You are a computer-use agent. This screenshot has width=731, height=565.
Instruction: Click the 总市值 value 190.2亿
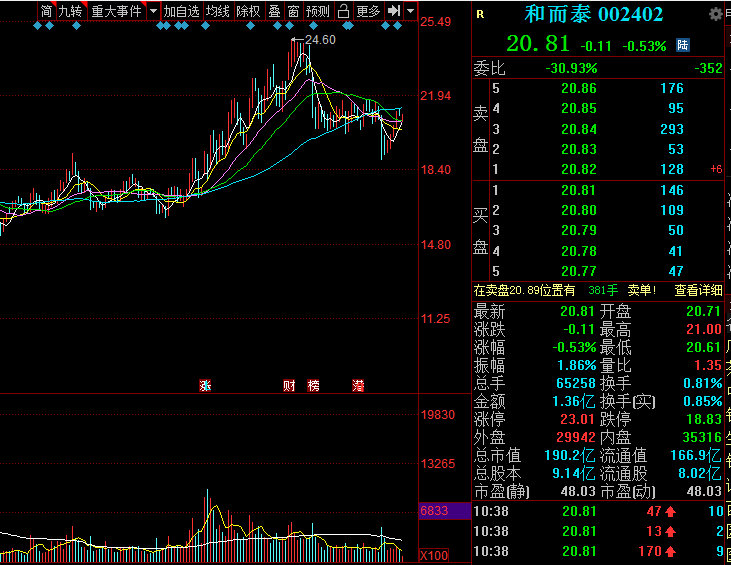(x=570, y=455)
